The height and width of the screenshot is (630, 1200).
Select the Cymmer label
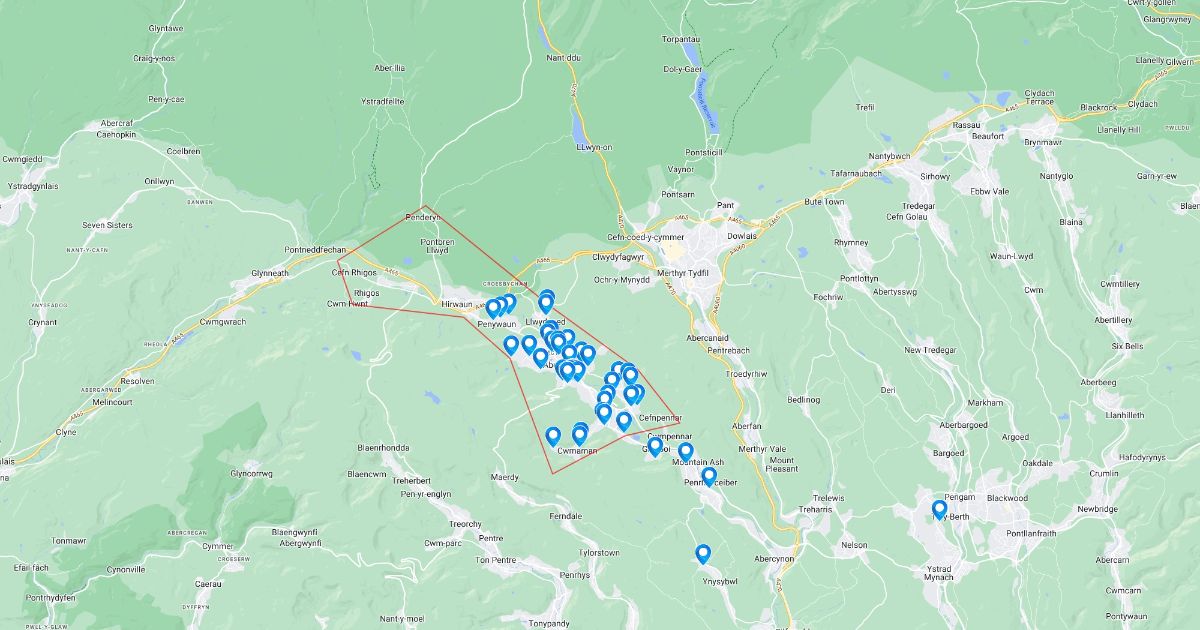click(x=217, y=546)
